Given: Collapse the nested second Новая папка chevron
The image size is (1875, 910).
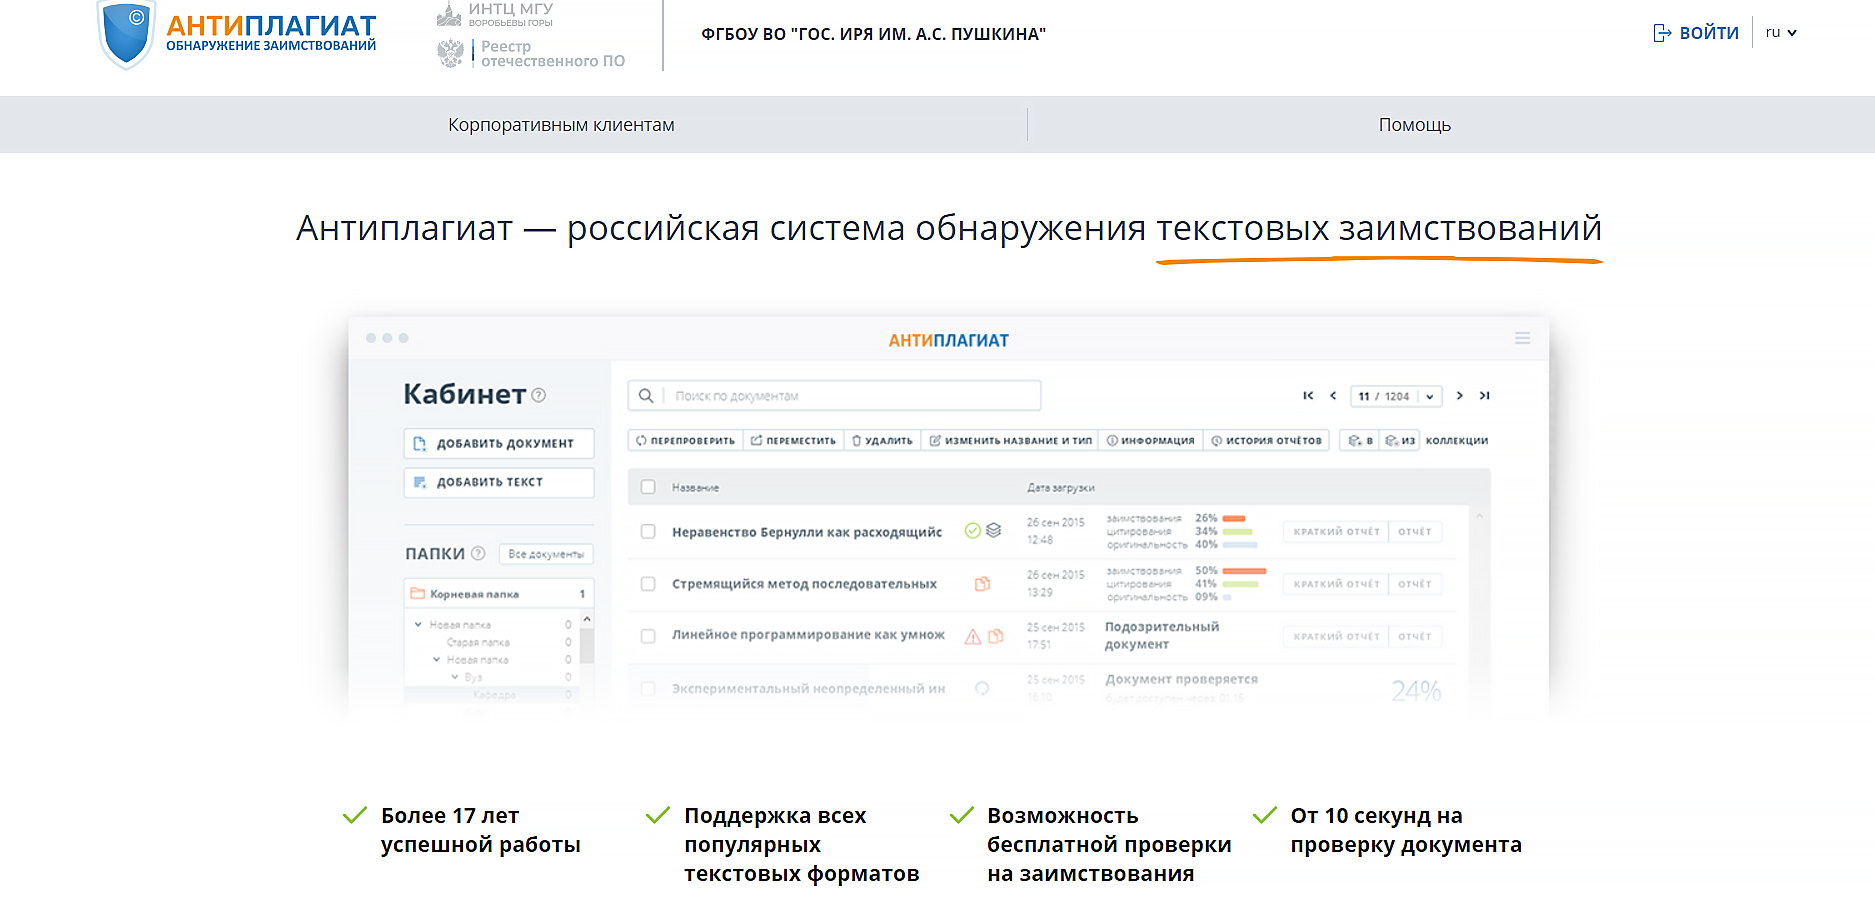Looking at the screenshot, I should (x=436, y=659).
